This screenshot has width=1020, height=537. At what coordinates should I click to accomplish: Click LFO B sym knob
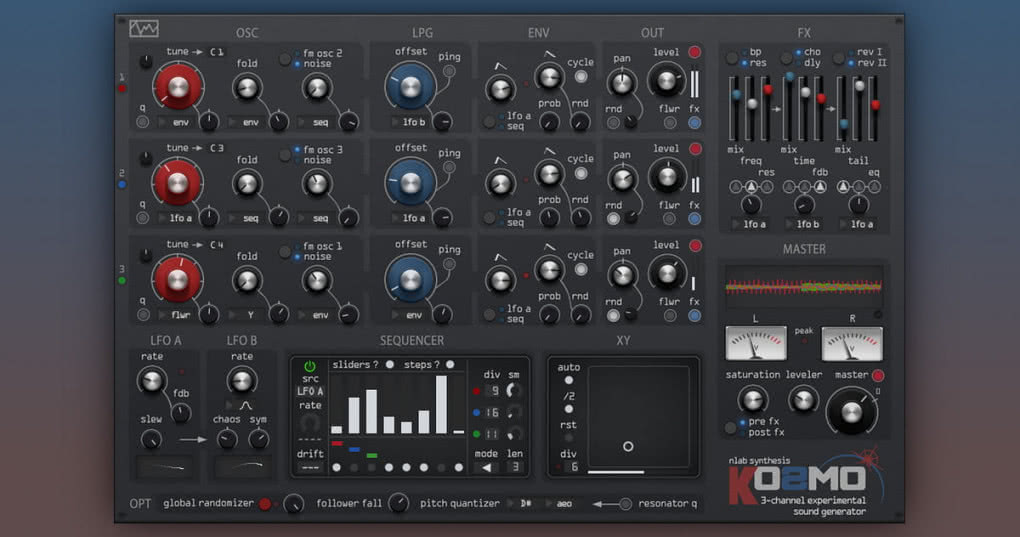click(x=258, y=439)
